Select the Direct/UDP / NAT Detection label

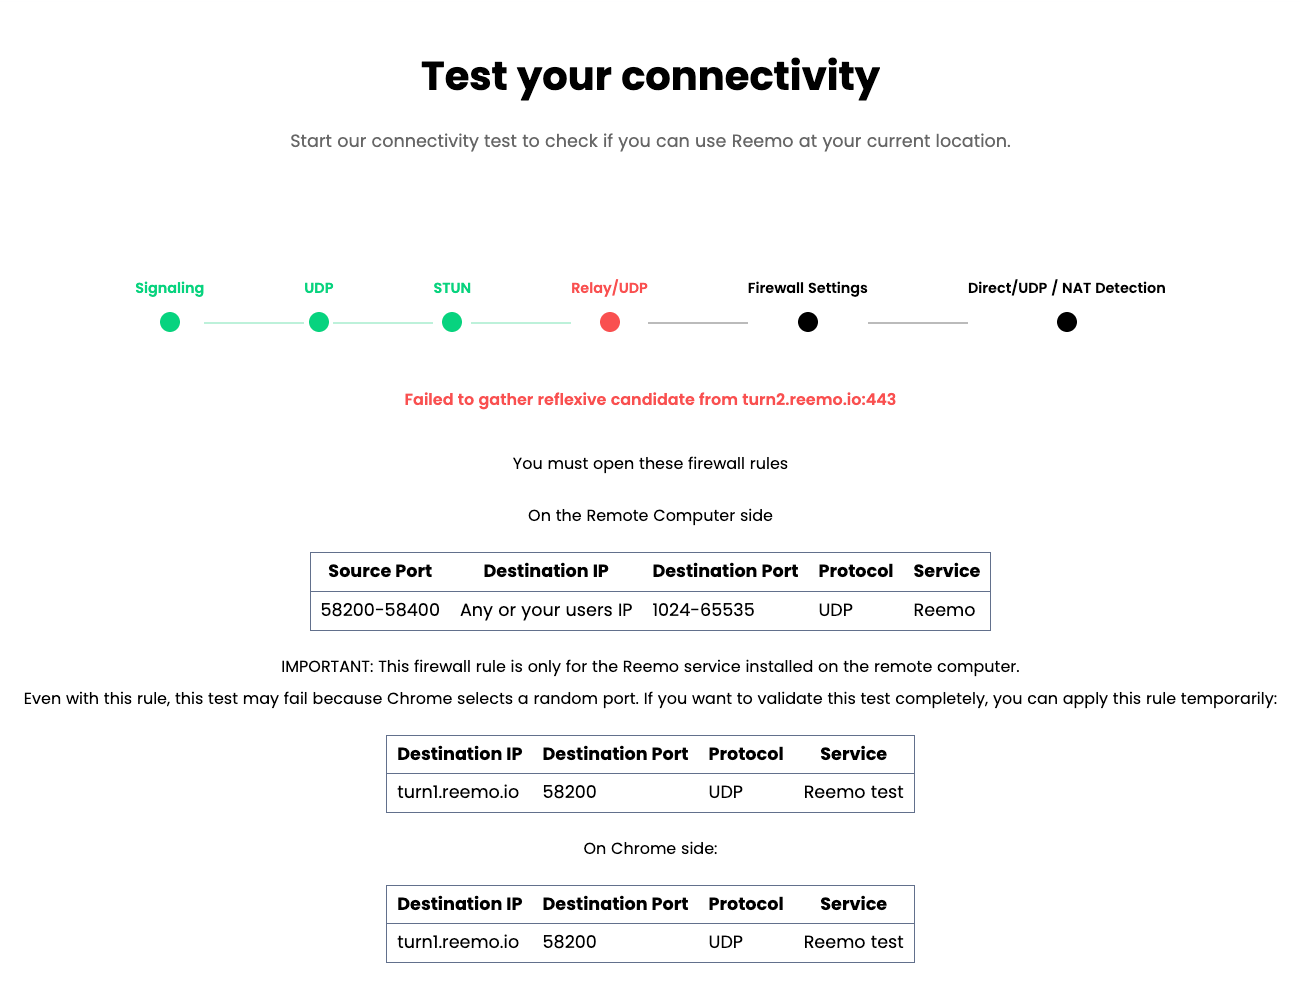1066,288
